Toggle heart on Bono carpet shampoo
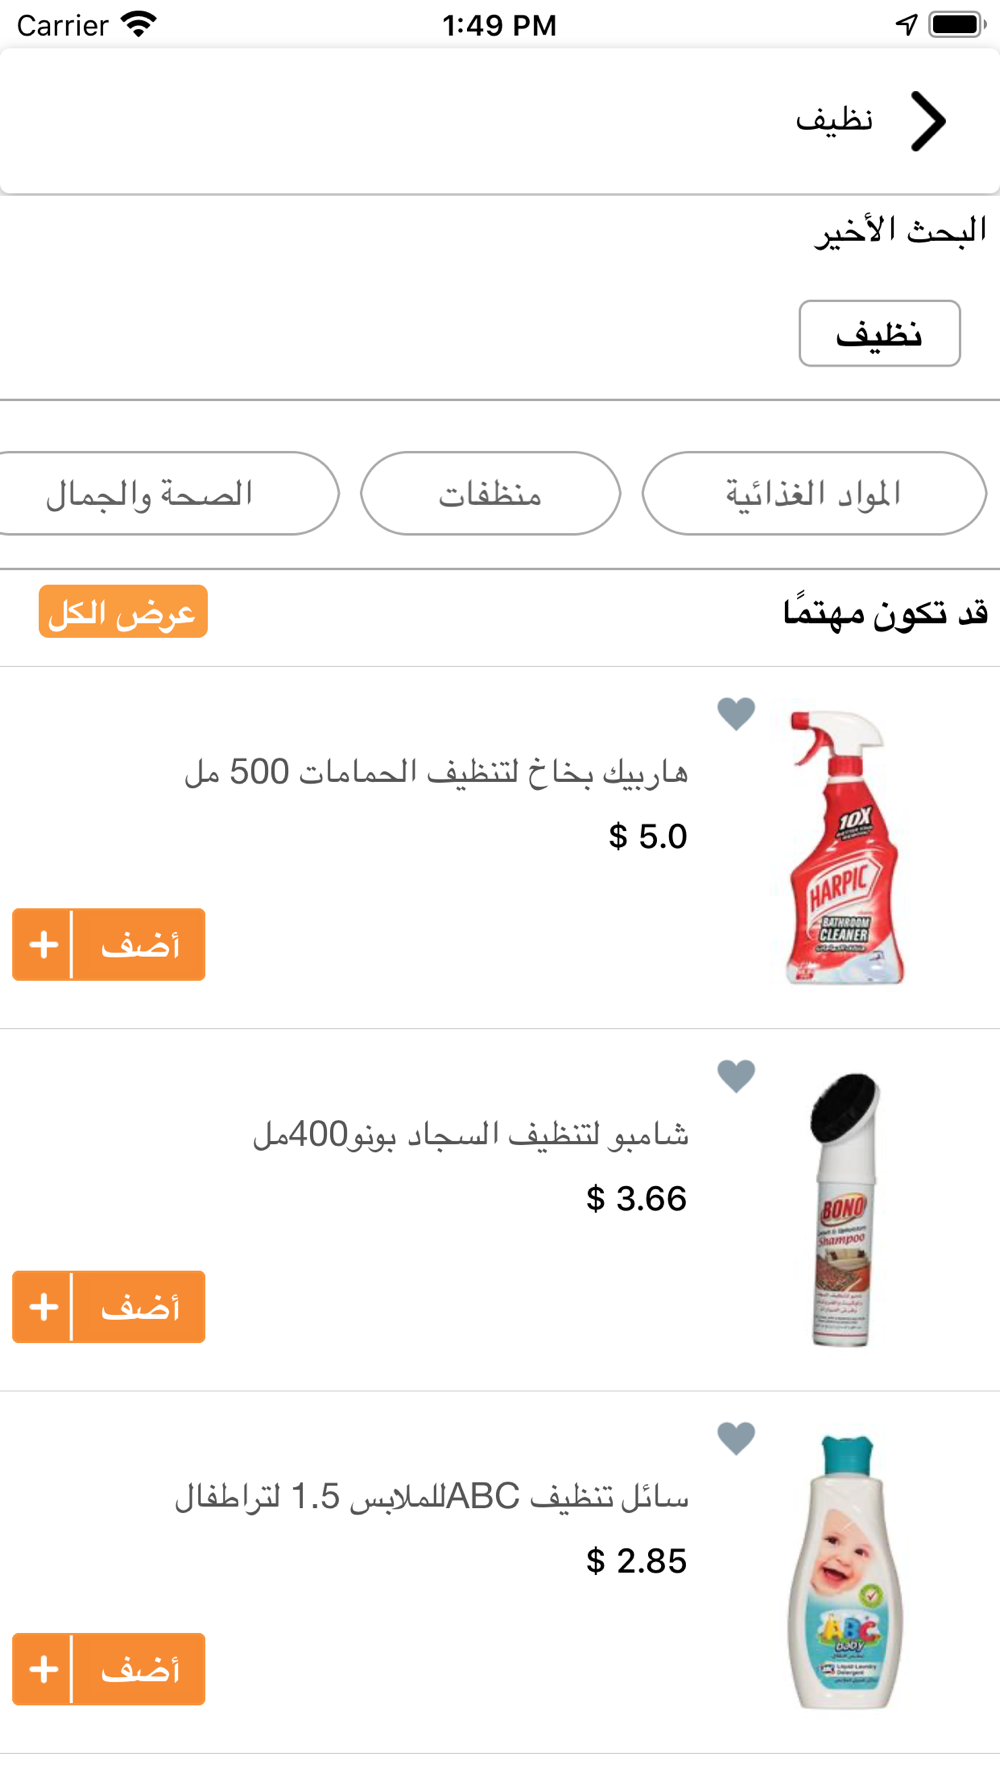The height and width of the screenshot is (1778, 1000). pos(736,1075)
